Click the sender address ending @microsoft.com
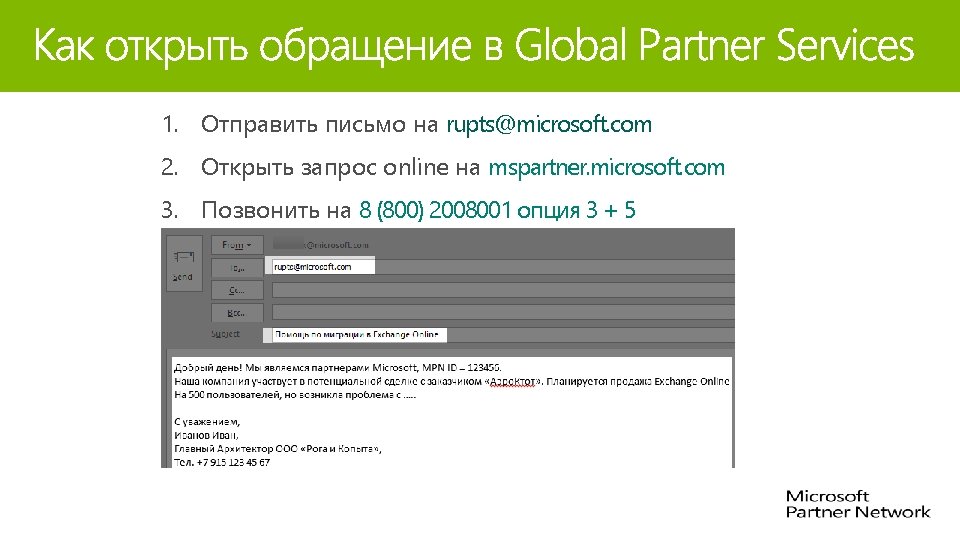The width and height of the screenshot is (960, 540). (x=321, y=245)
